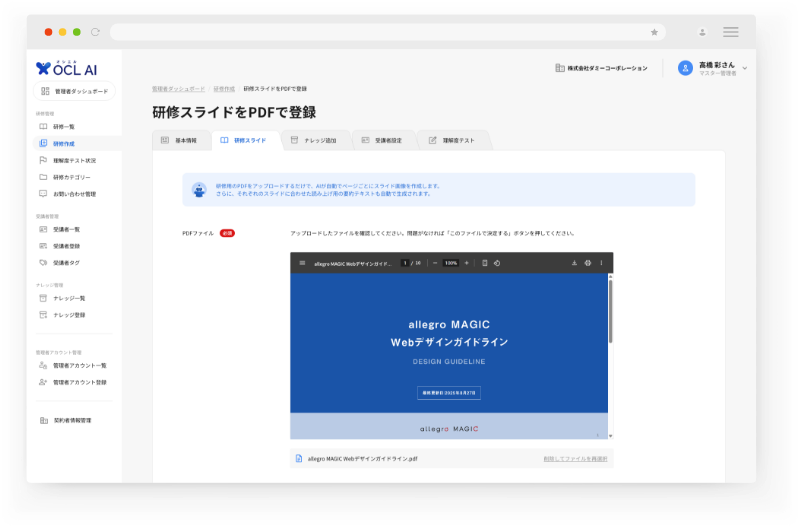Click the PDF page number field
Image resolution: width=800 pixels, height=528 pixels.
tap(405, 263)
